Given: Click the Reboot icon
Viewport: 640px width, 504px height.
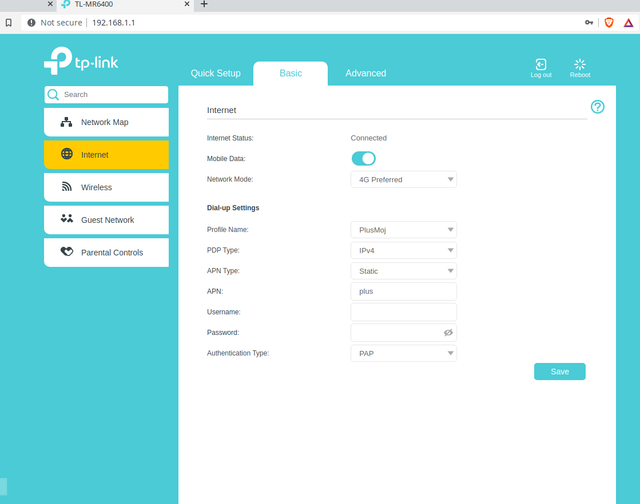Looking at the screenshot, I should point(580,64).
